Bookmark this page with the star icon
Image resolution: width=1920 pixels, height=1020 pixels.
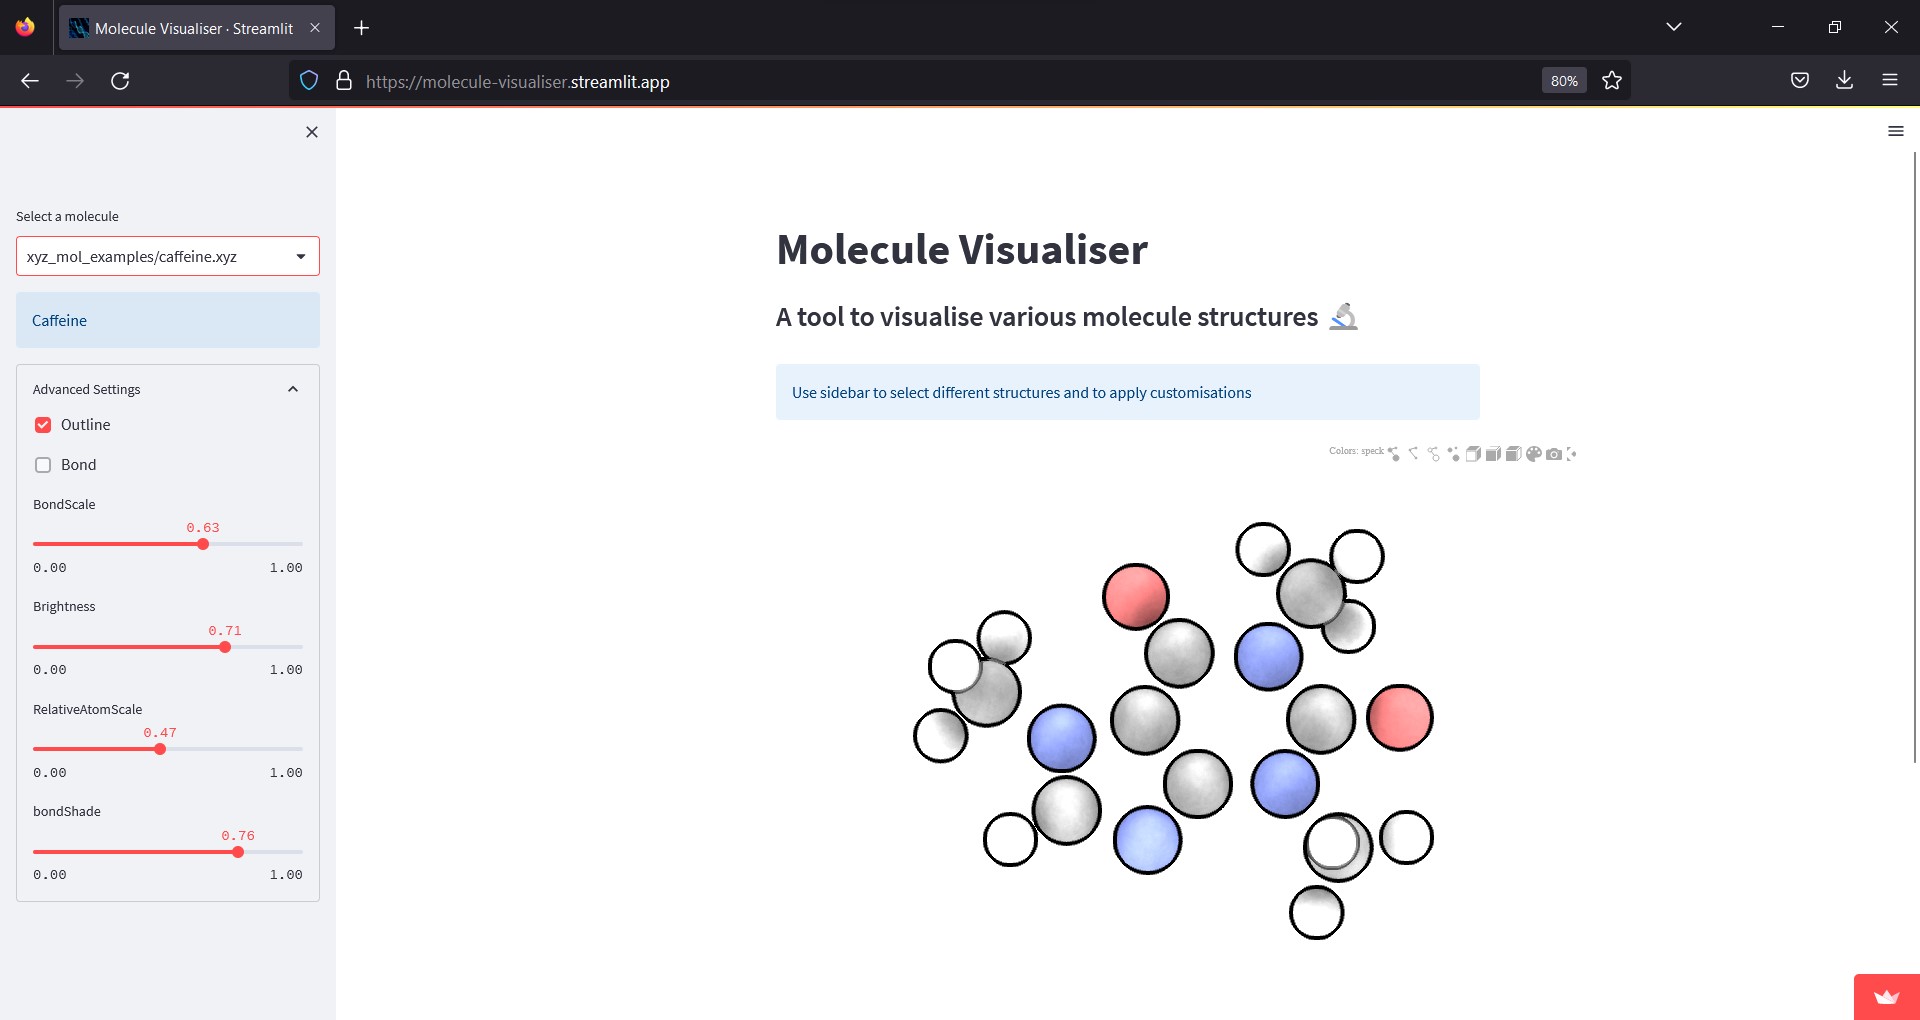pyautogui.click(x=1611, y=81)
